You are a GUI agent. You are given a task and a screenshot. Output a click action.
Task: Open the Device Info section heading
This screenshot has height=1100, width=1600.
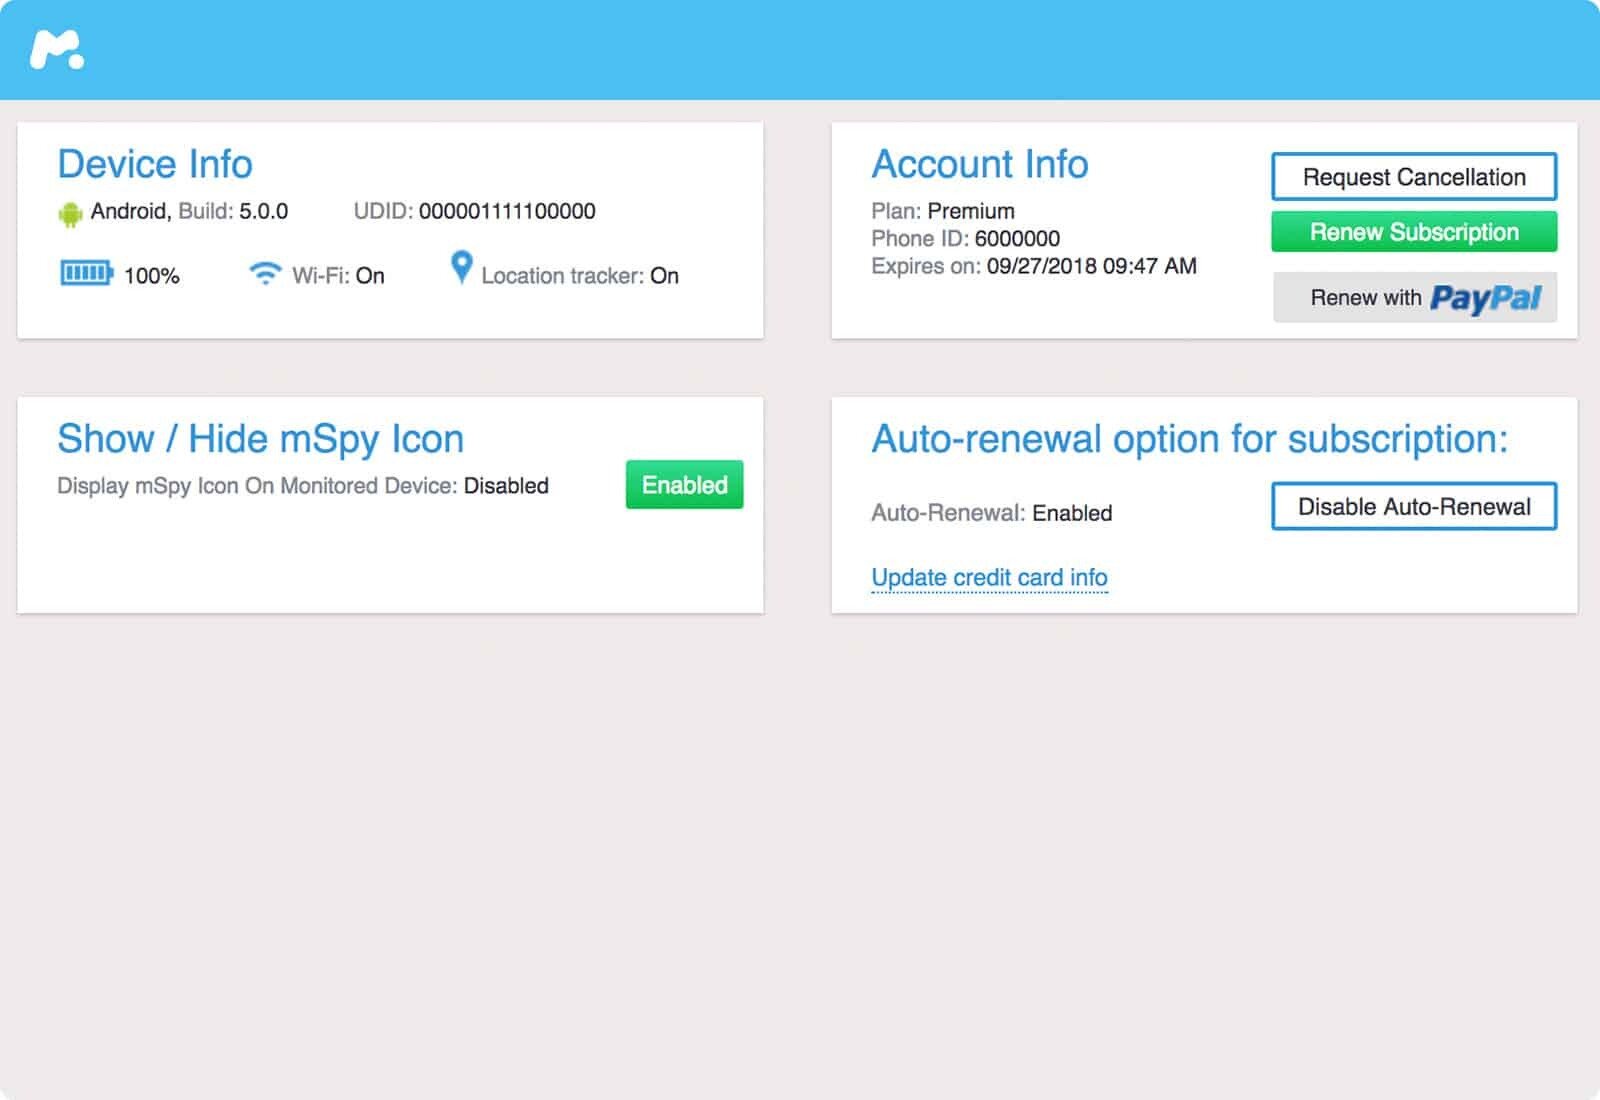[x=155, y=164]
